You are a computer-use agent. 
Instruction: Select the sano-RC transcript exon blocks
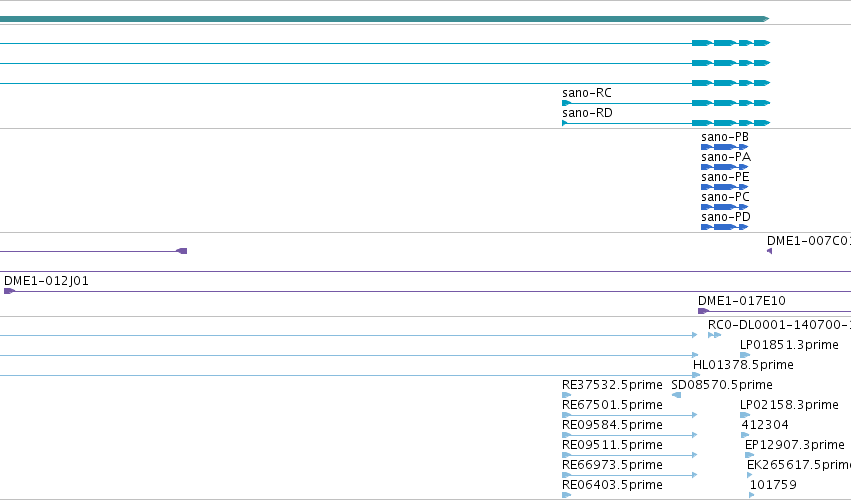[731, 103]
